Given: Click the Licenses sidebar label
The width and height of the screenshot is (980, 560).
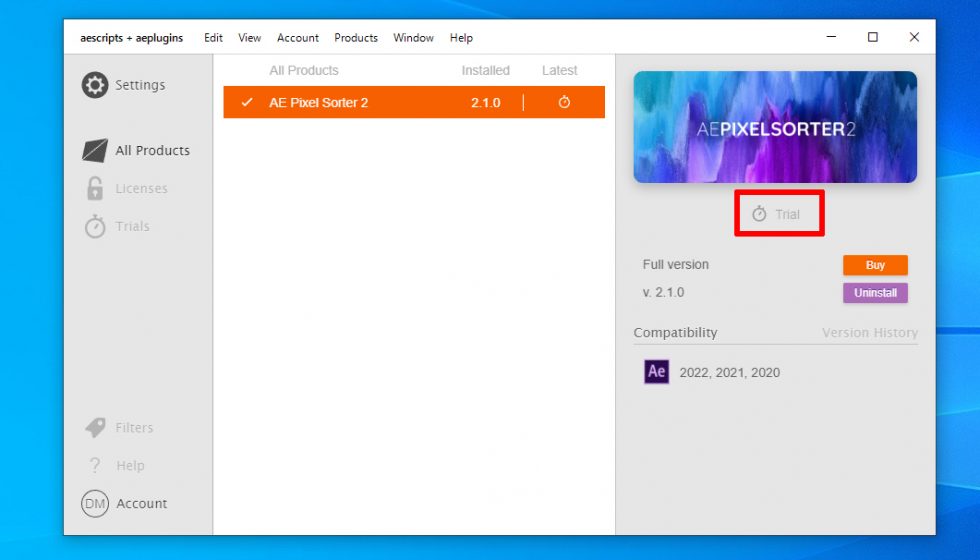Looking at the screenshot, I should [x=141, y=188].
